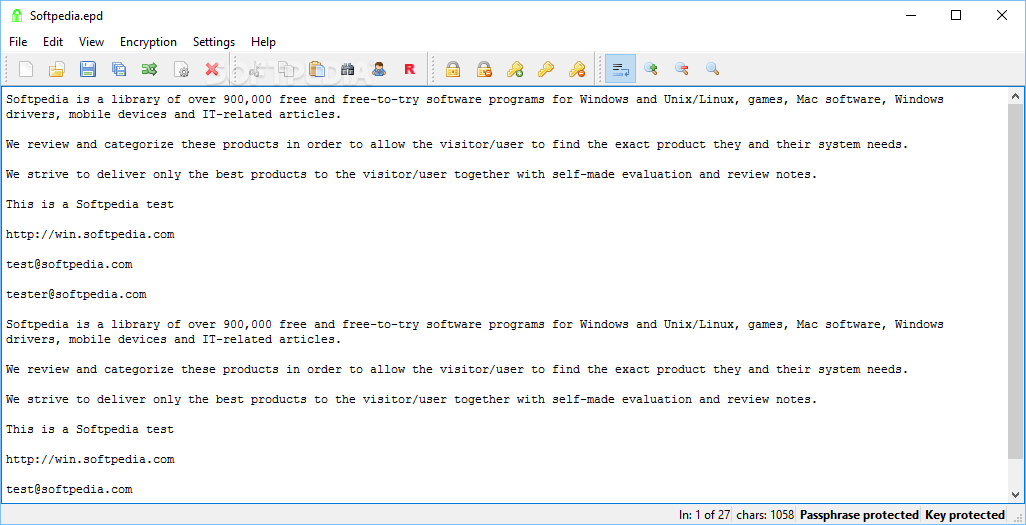Open the Edit menu
Viewport: 1026px width, 525px height.
53,42
